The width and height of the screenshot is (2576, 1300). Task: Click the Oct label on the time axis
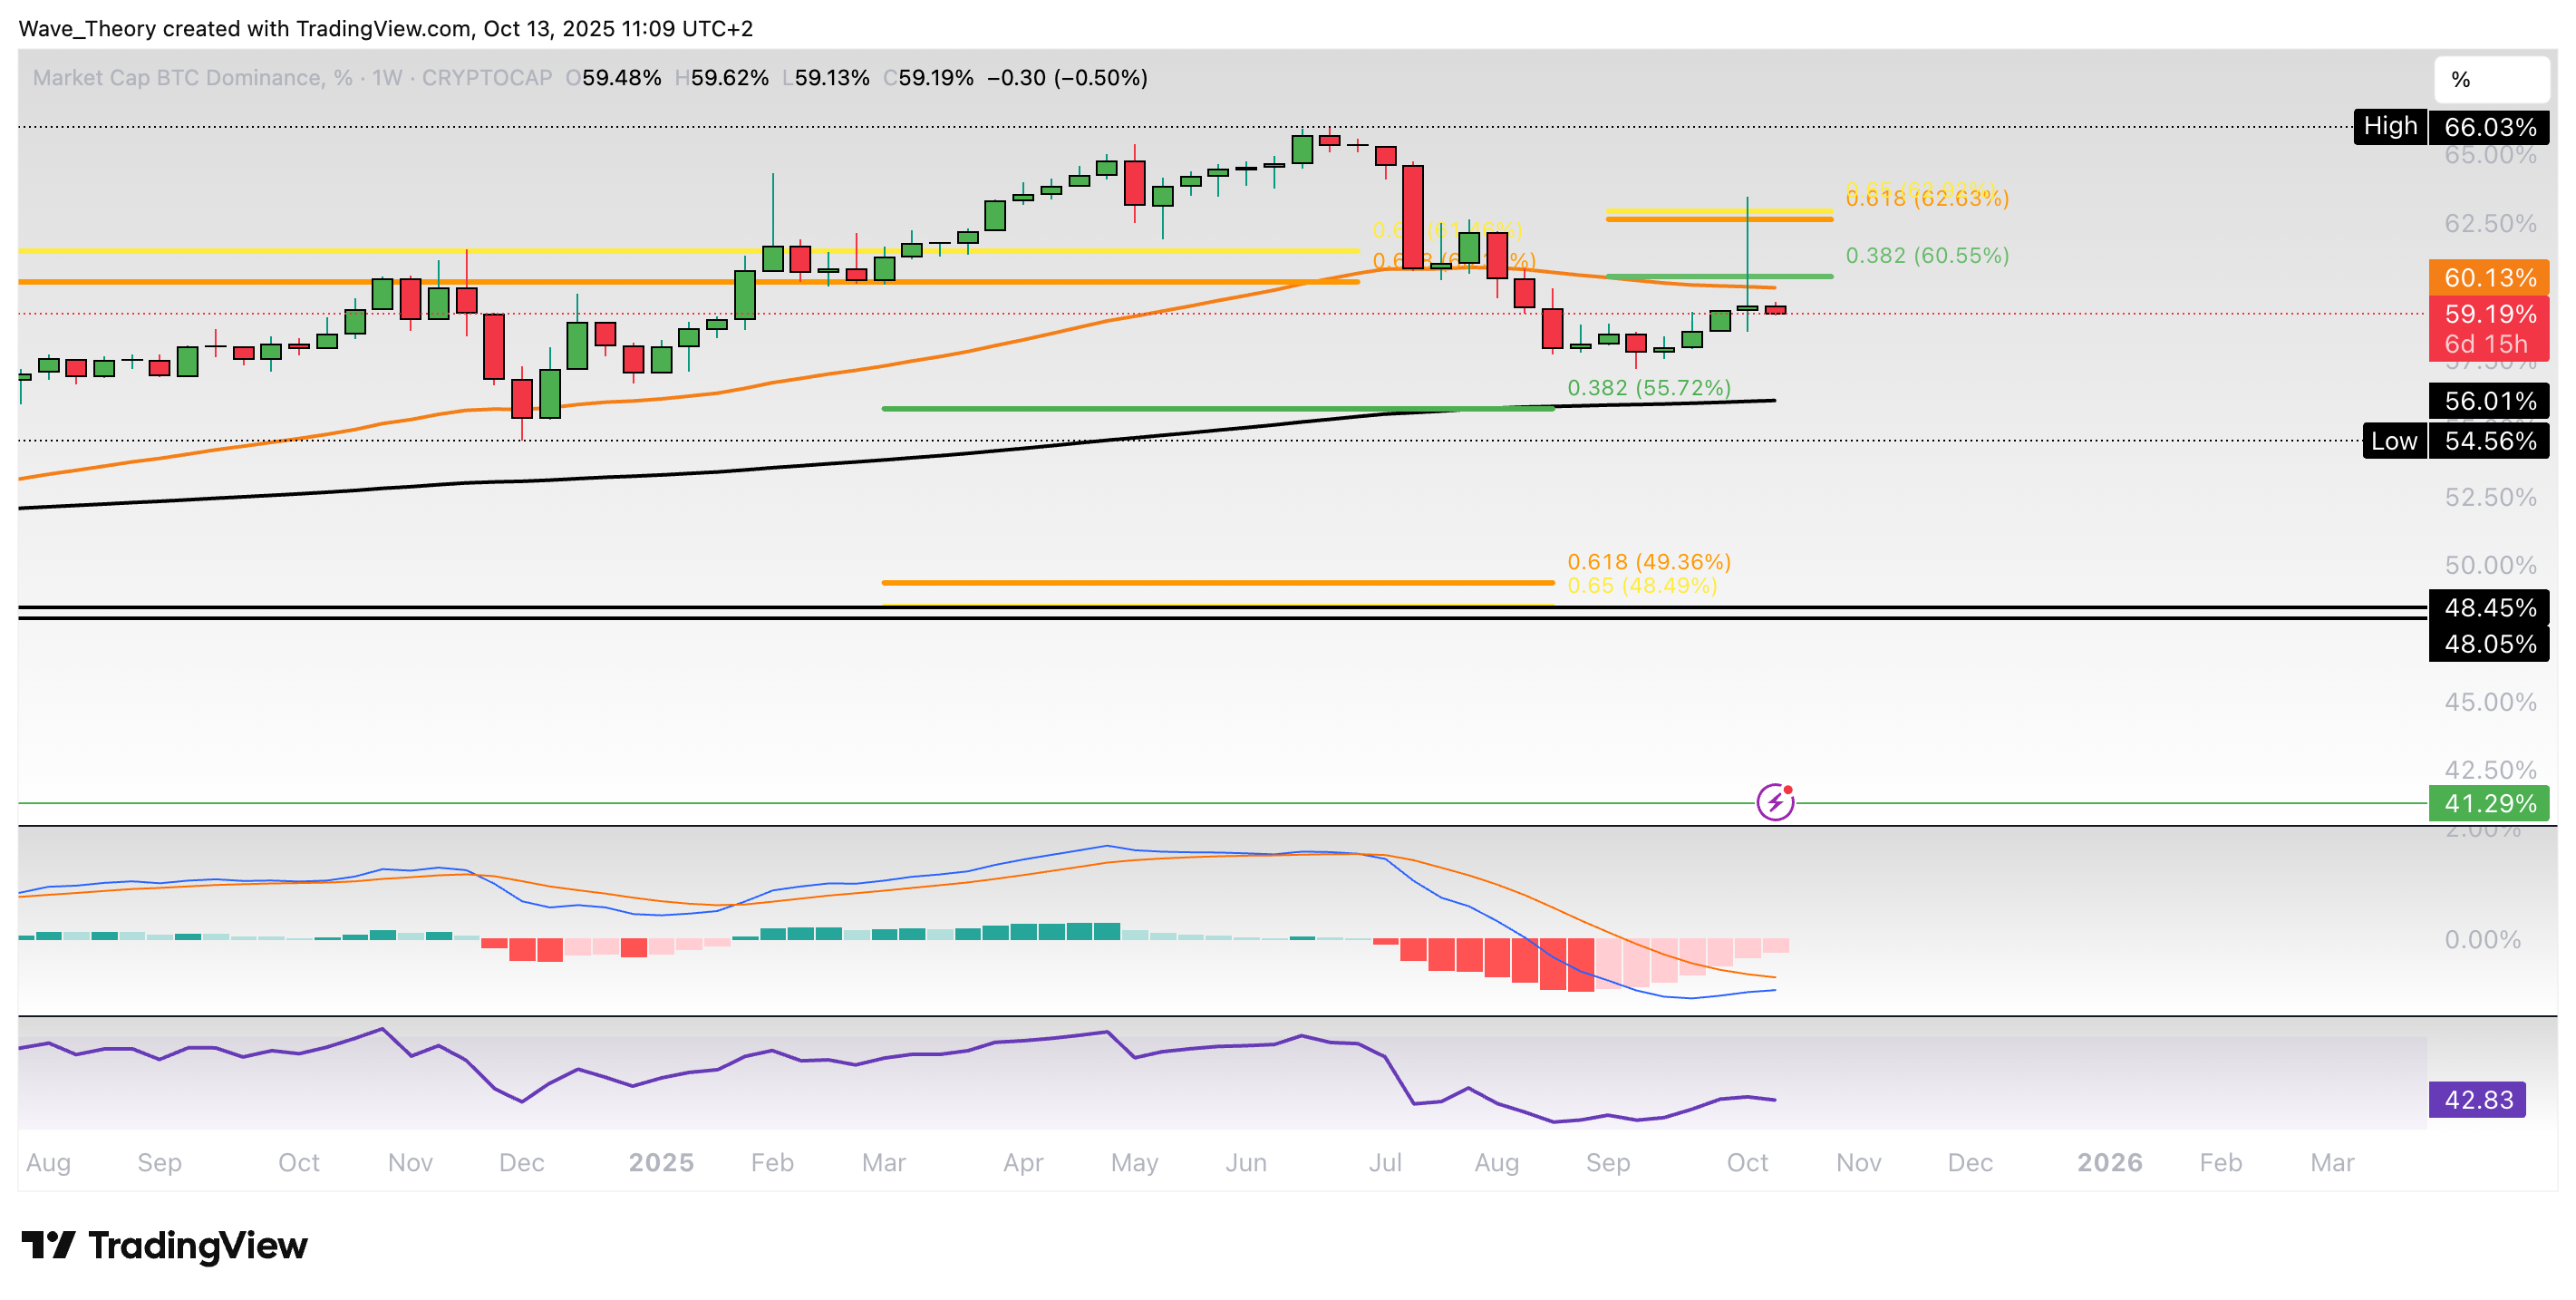click(1749, 1163)
